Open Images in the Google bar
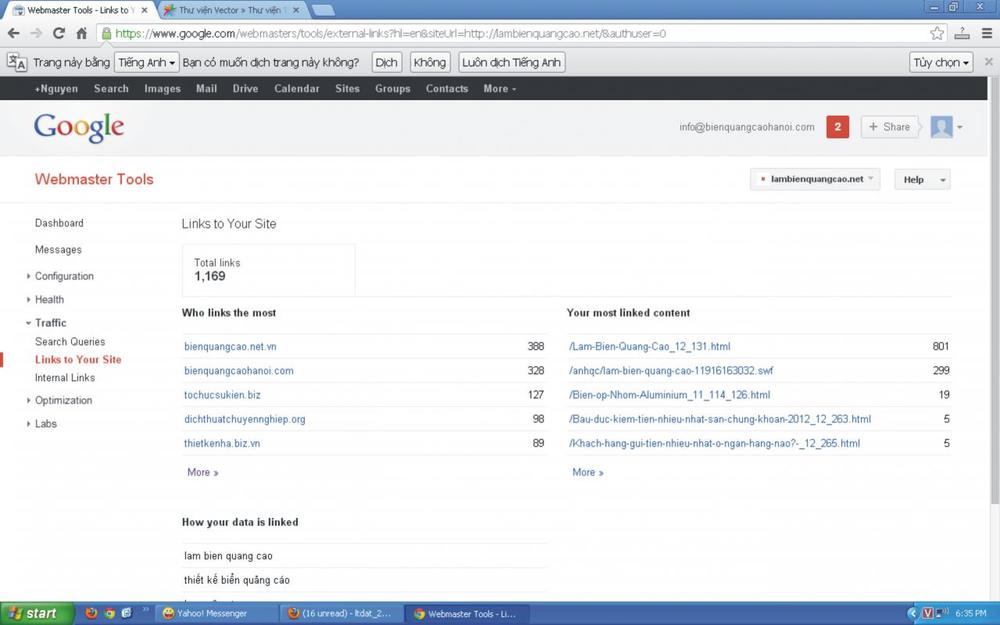The image size is (1000, 625). pos(163,89)
